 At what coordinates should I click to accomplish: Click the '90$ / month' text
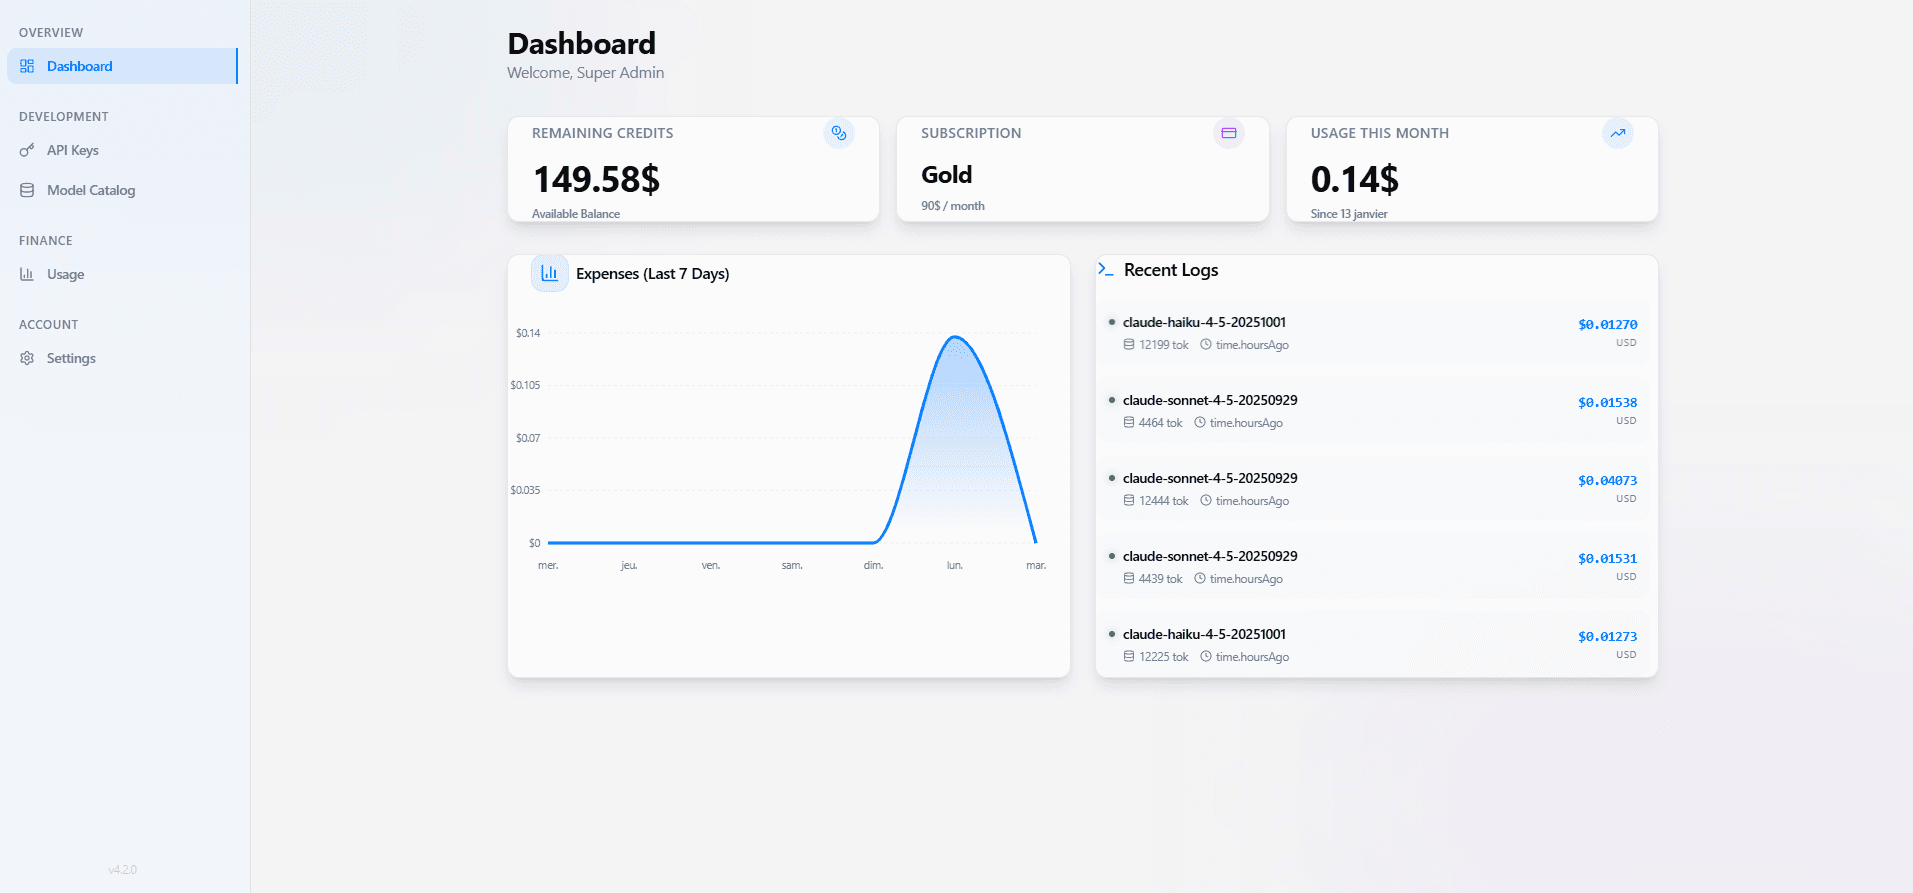click(x=953, y=206)
